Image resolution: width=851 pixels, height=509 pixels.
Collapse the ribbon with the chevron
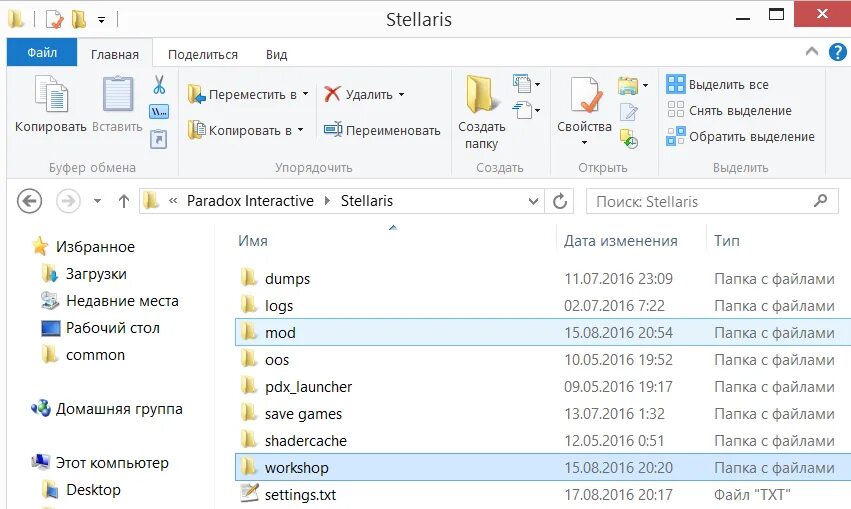pos(812,52)
